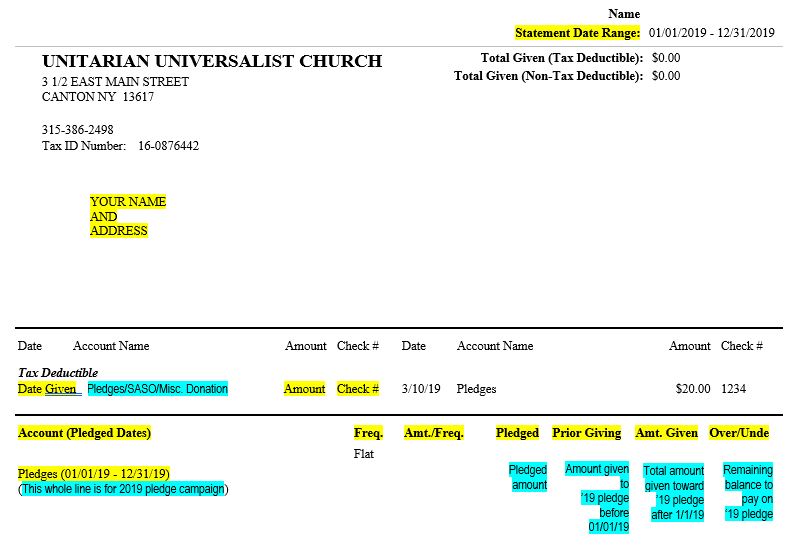Click the 'Amt./Freq.' column header

(x=434, y=433)
